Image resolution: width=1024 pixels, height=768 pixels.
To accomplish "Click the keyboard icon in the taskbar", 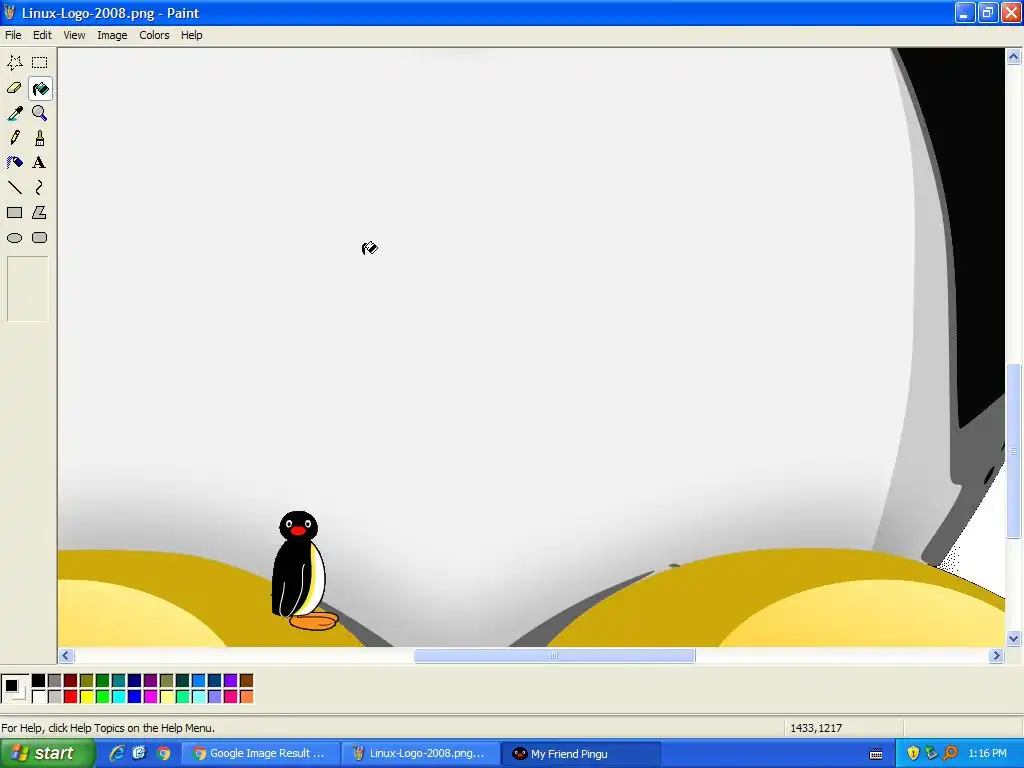I will point(876,754).
